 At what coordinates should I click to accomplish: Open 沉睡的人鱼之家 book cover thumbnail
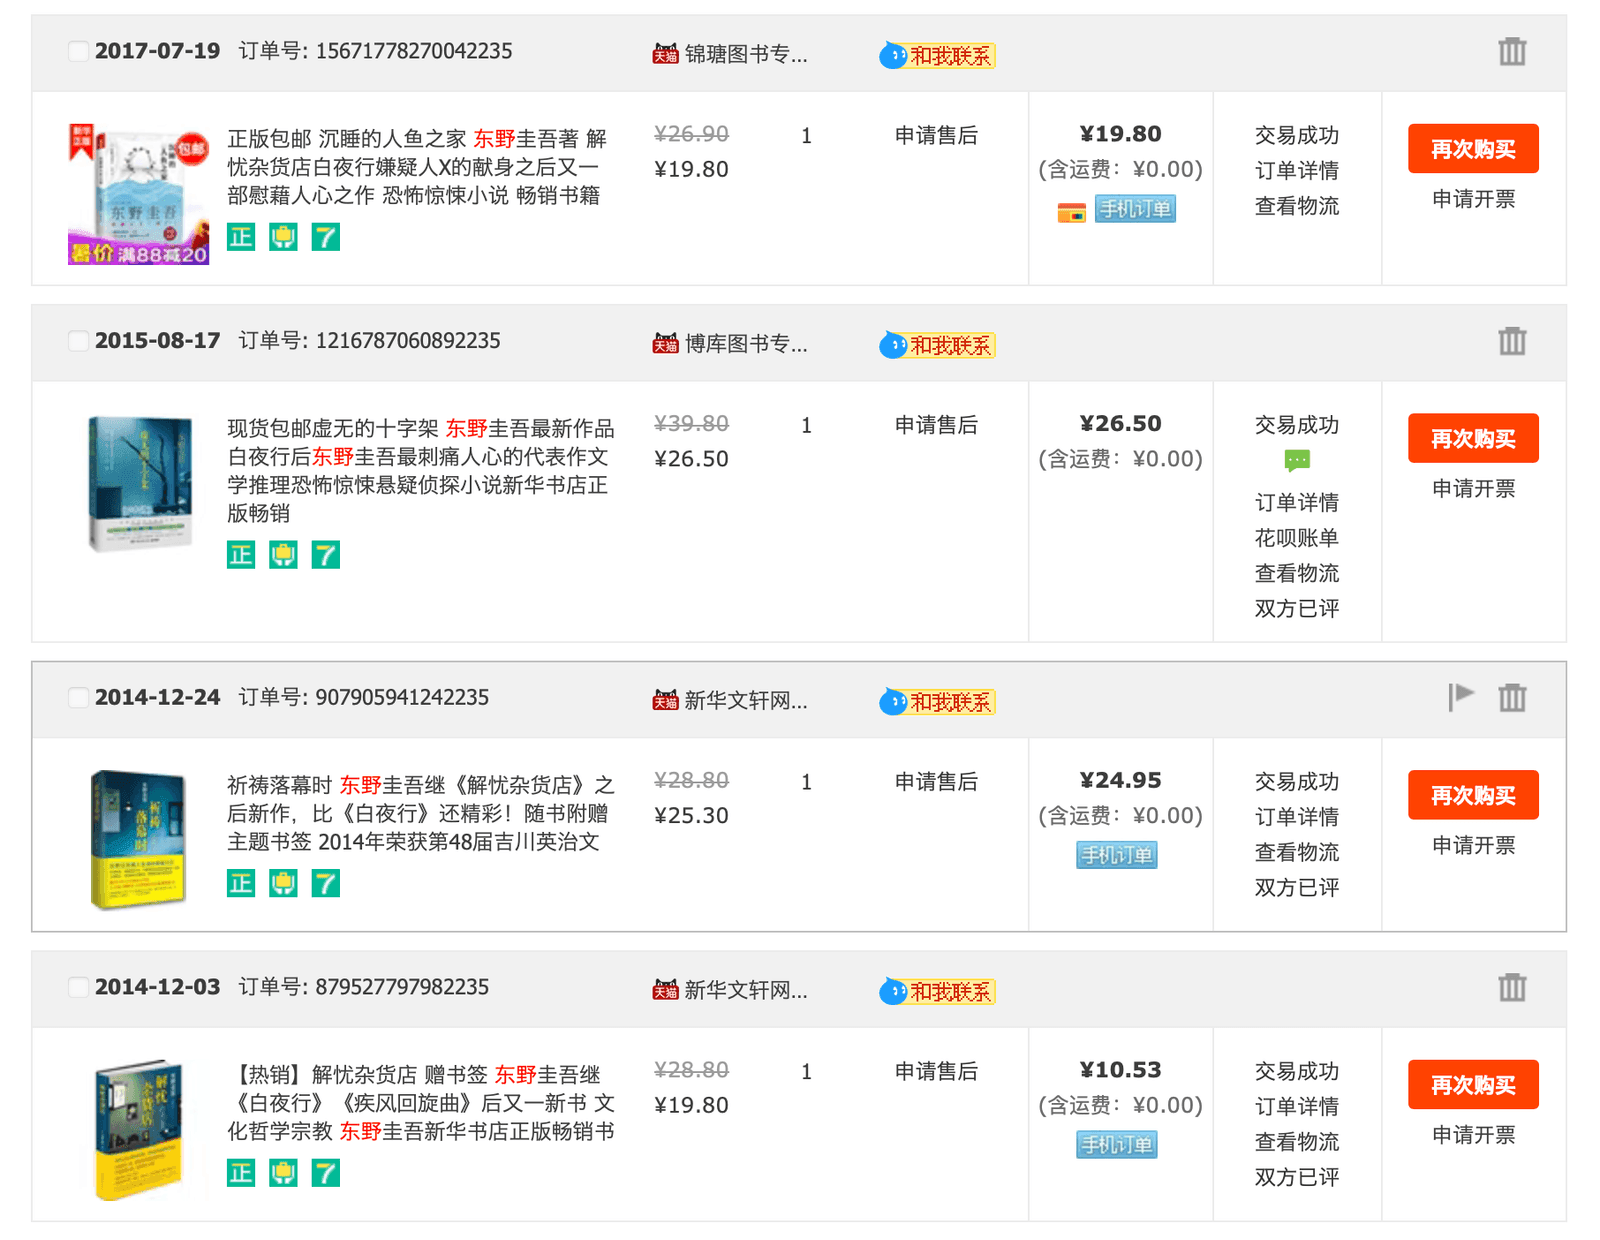pos(138,194)
